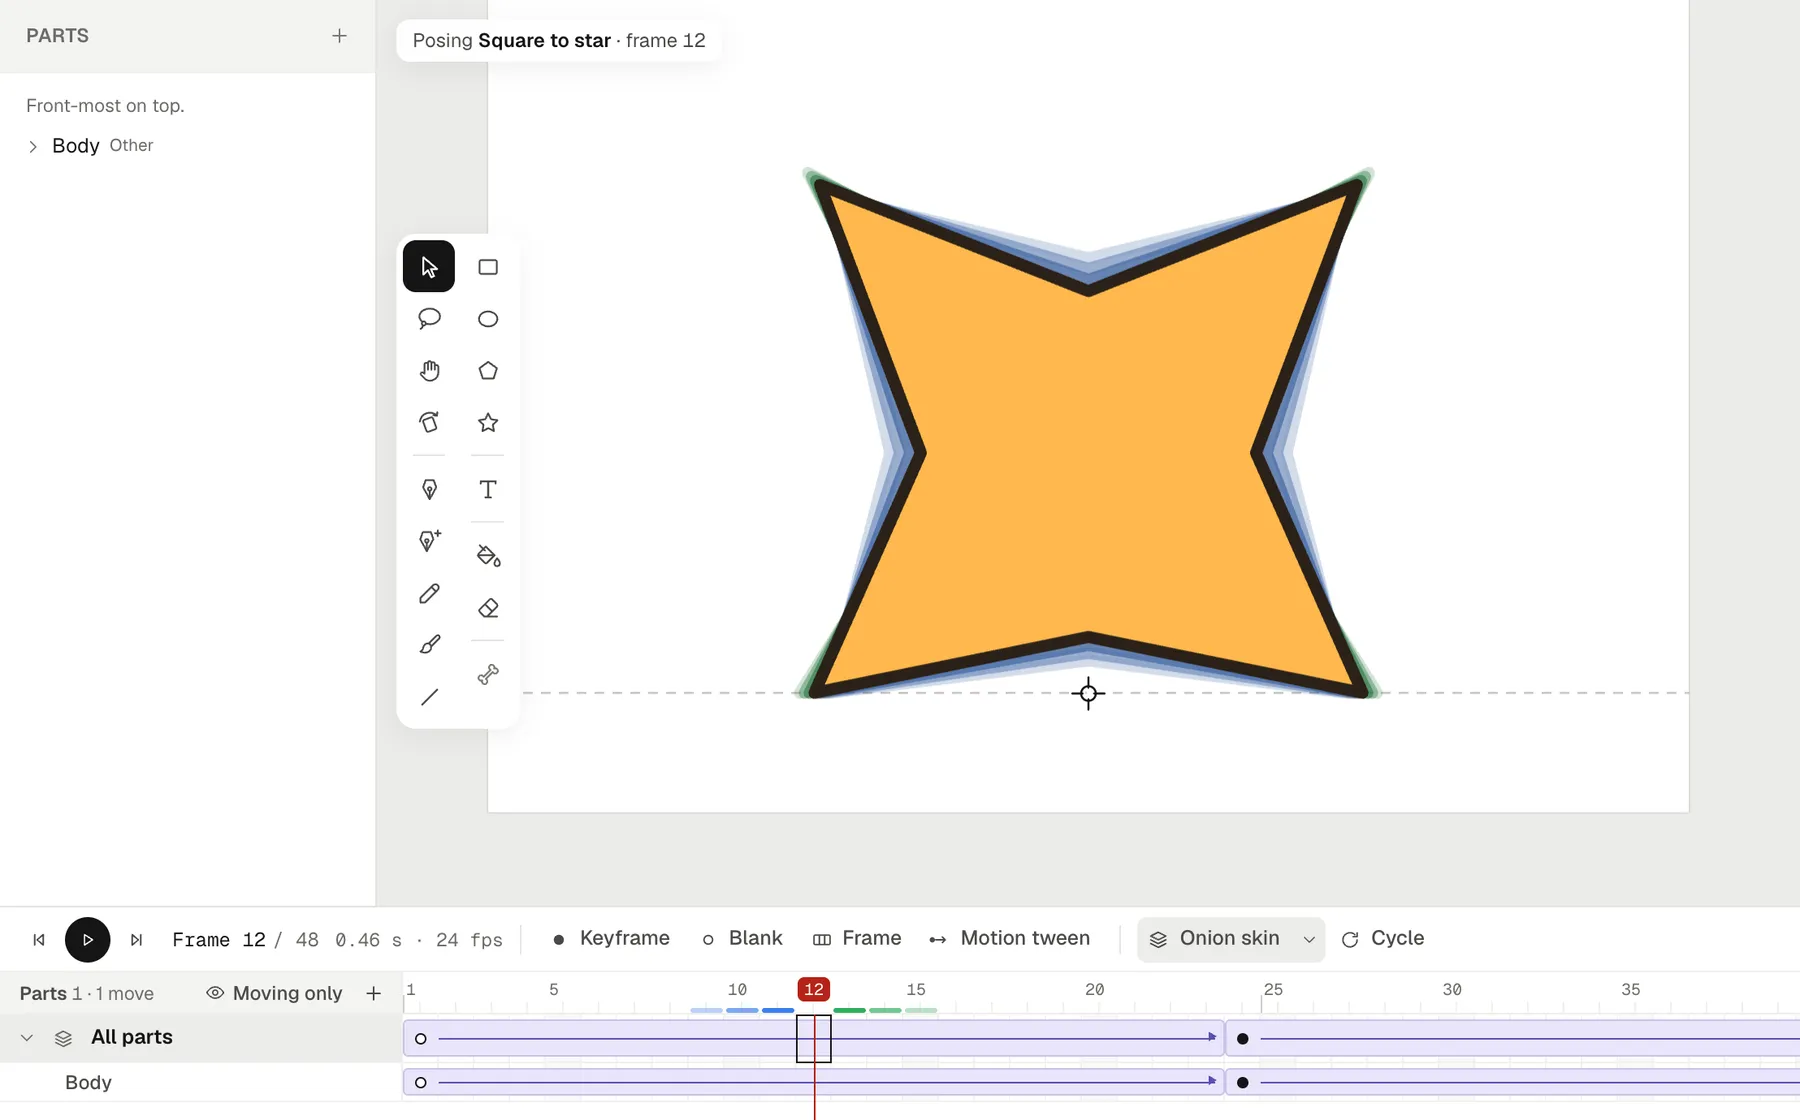Select the Lasso tool
The height and width of the screenshot is (1120, 1800).
429,319
